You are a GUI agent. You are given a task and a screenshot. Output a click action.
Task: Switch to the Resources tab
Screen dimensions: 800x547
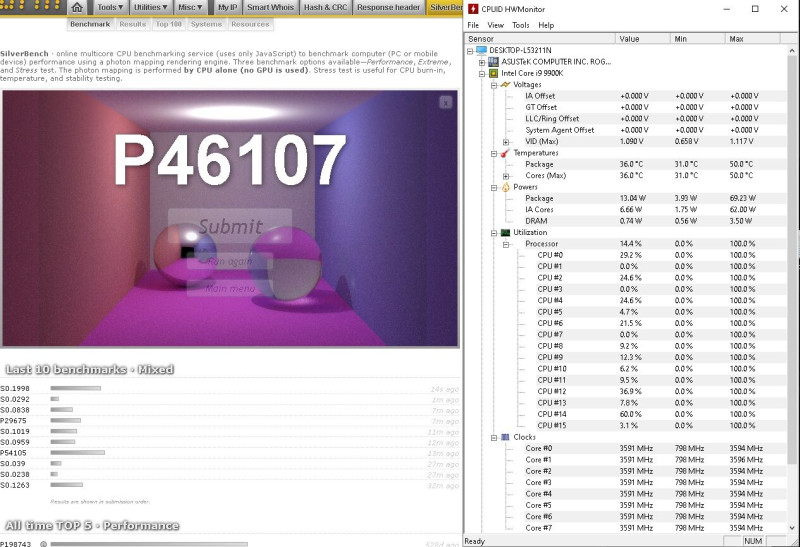pyautogui.click(x=250, y=24)
